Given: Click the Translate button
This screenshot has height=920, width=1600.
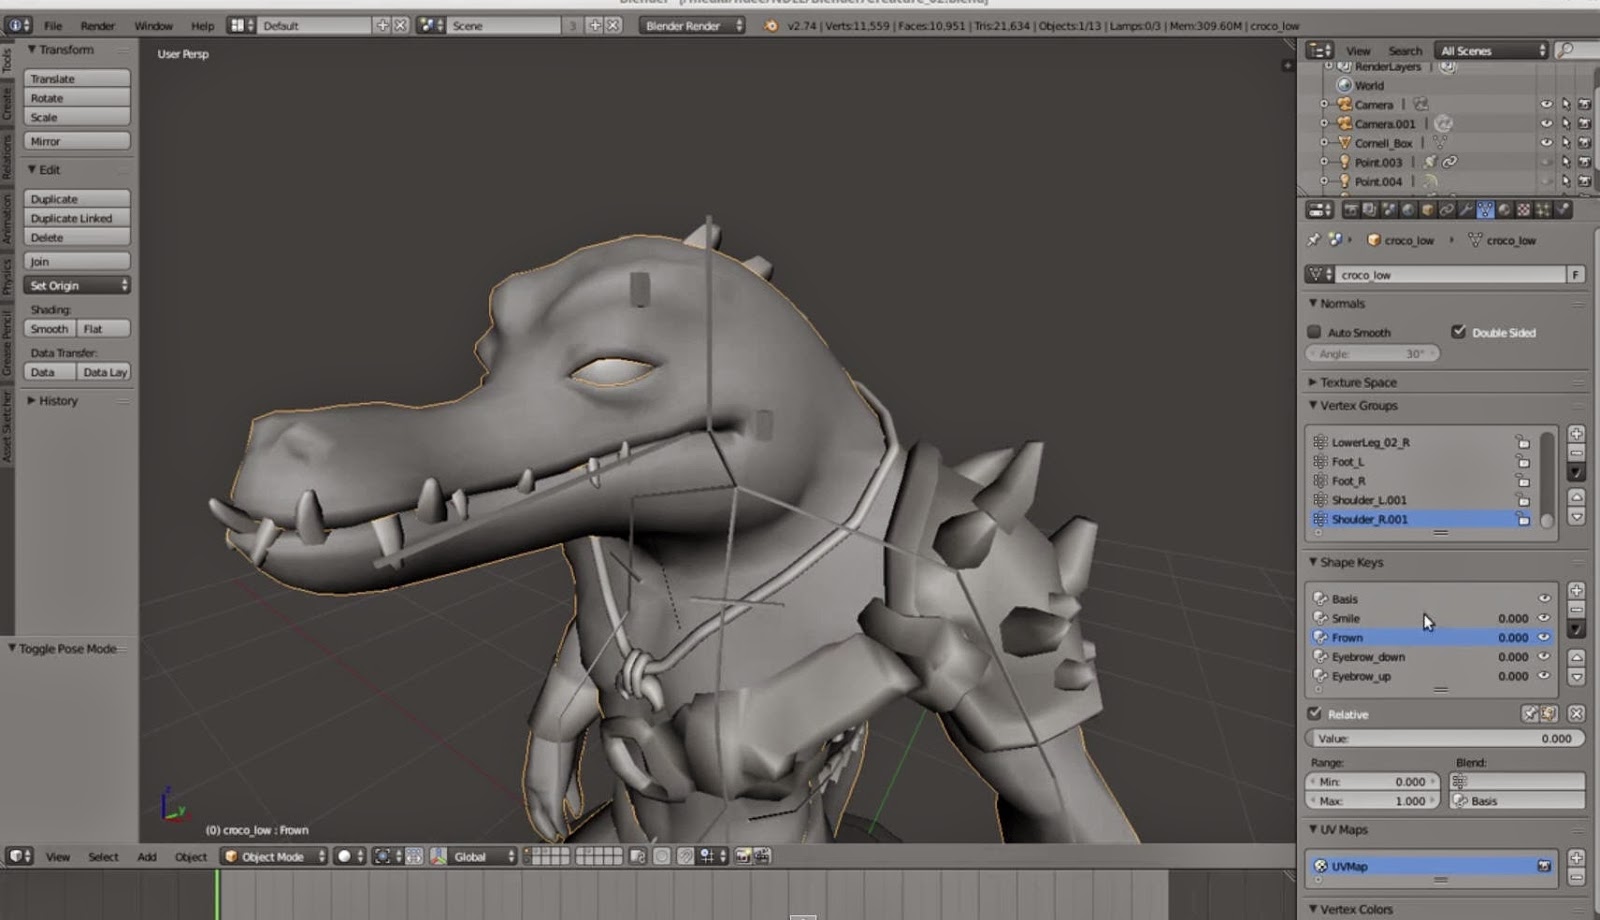Looking at the screenshot, I should (x=77, y=78).
